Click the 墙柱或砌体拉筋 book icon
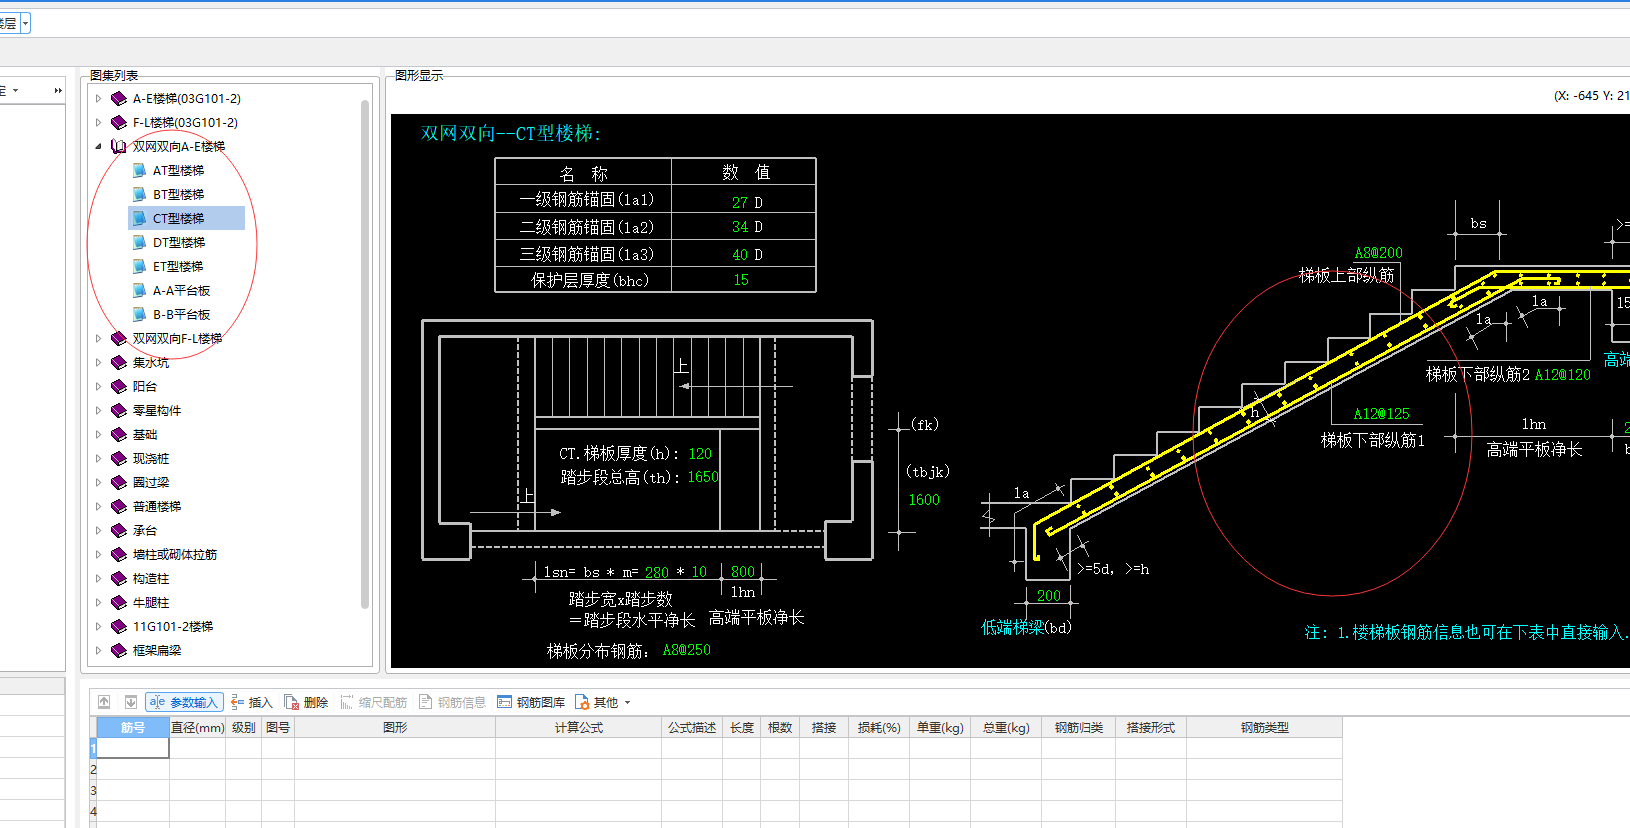Screen dimensions: 1630x828 coord(119,554)
